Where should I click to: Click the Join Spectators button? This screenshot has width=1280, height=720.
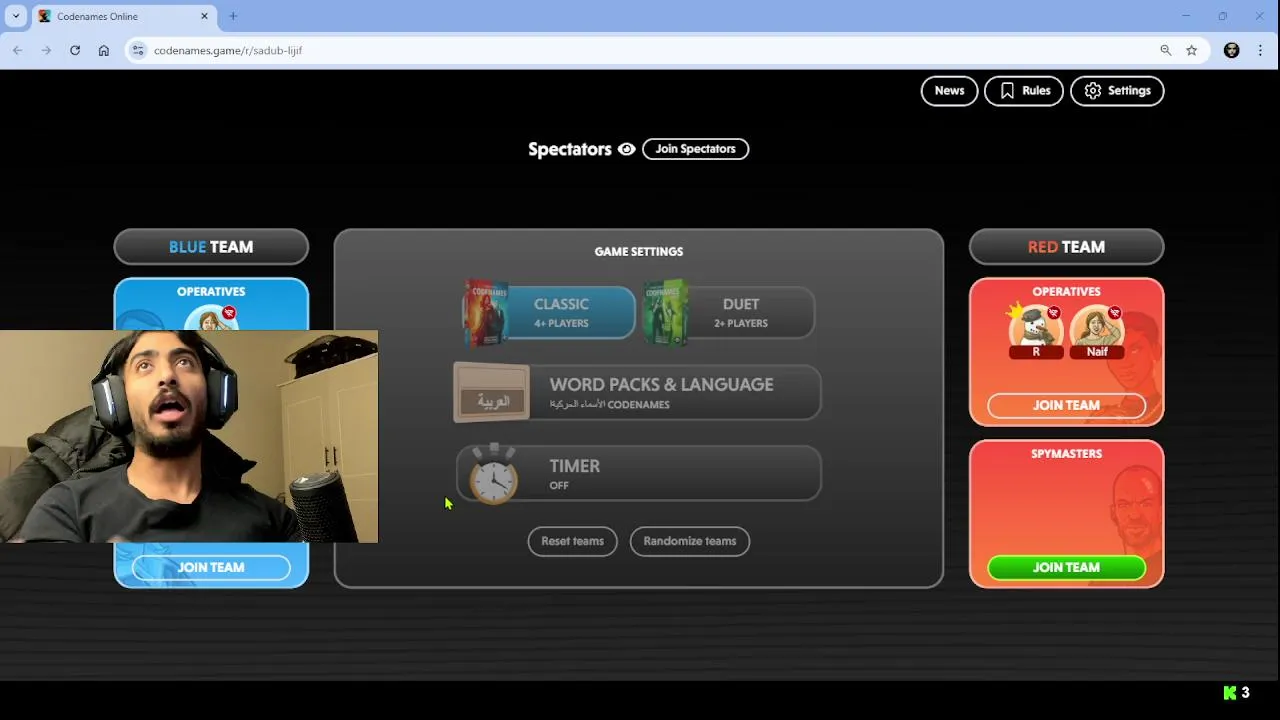point(695,149)
